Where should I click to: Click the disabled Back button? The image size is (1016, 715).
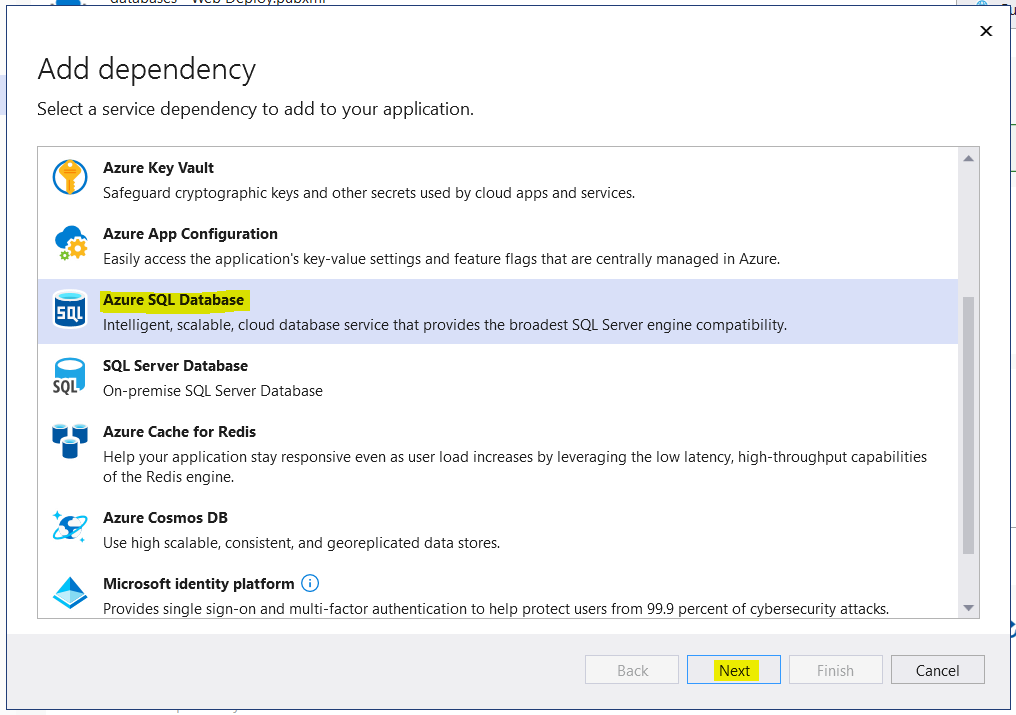632,670
